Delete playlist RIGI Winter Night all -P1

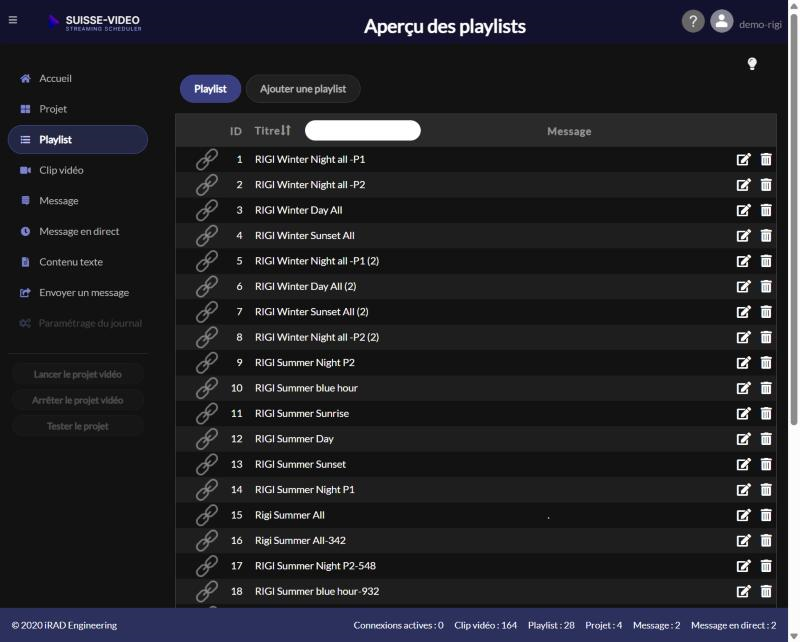766,159
